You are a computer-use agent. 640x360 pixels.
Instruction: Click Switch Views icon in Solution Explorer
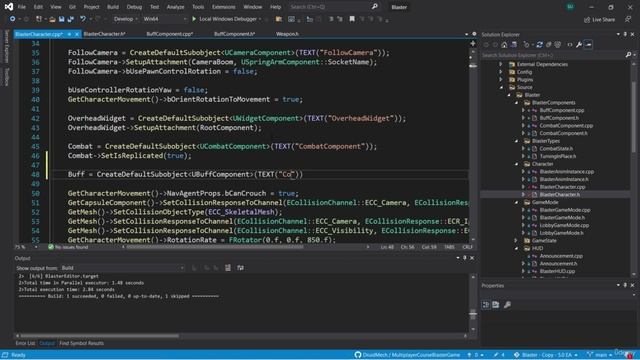pyautogui.click(x=514, y=44)
